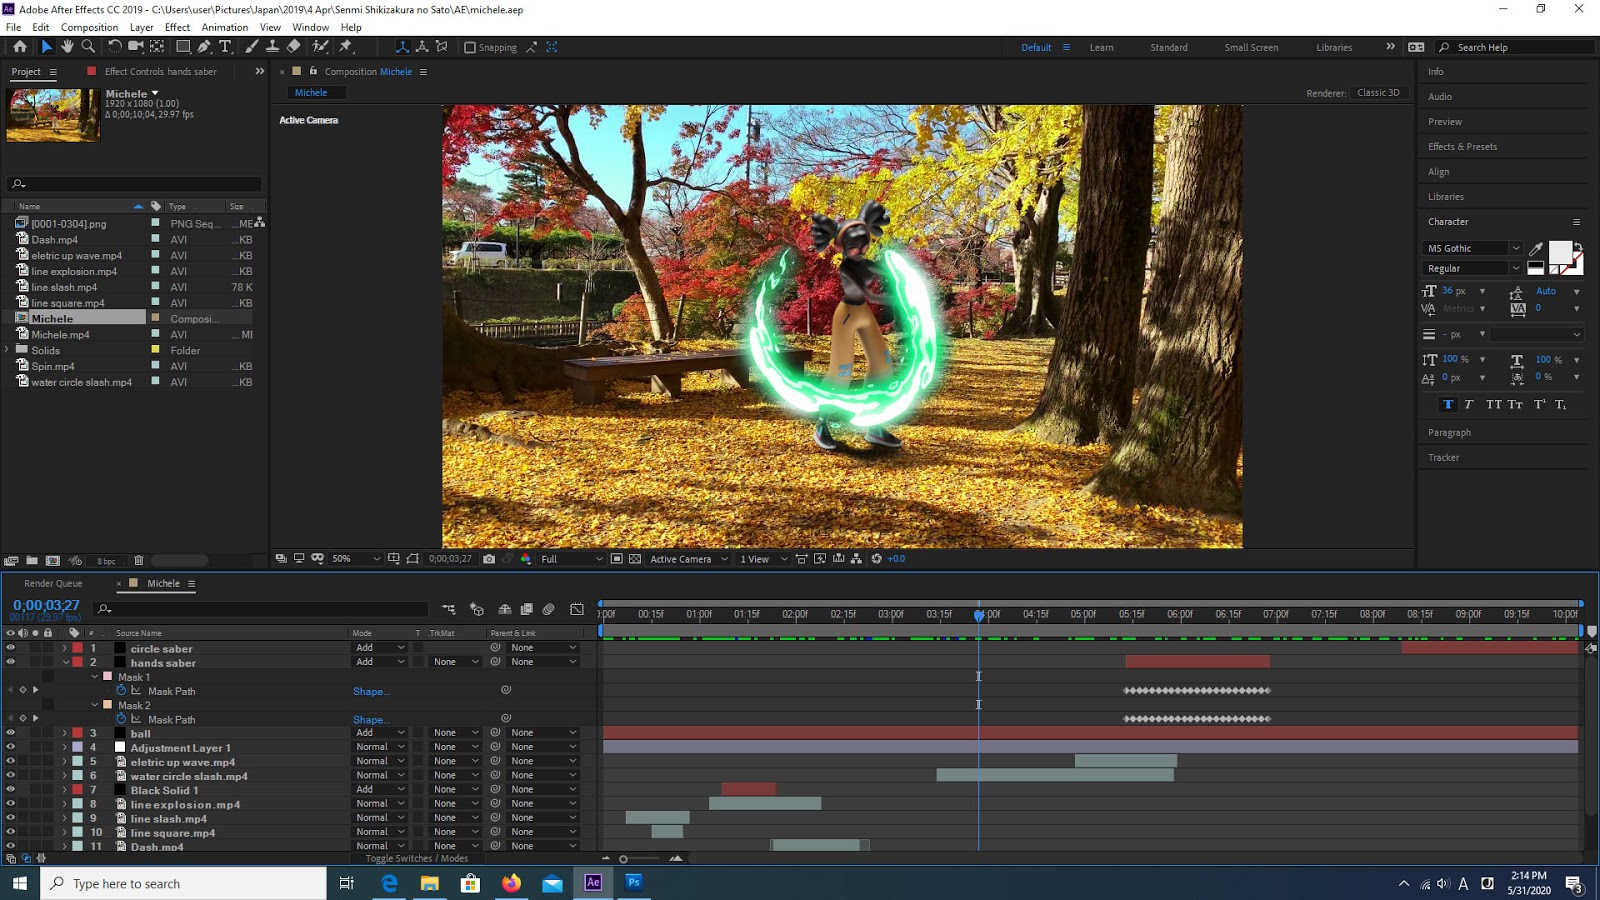Image resolution: width=1600 pixels, height=900 pixels.
Task: Adjust the timeline zoom slider
Action: [x=623, y=859]
